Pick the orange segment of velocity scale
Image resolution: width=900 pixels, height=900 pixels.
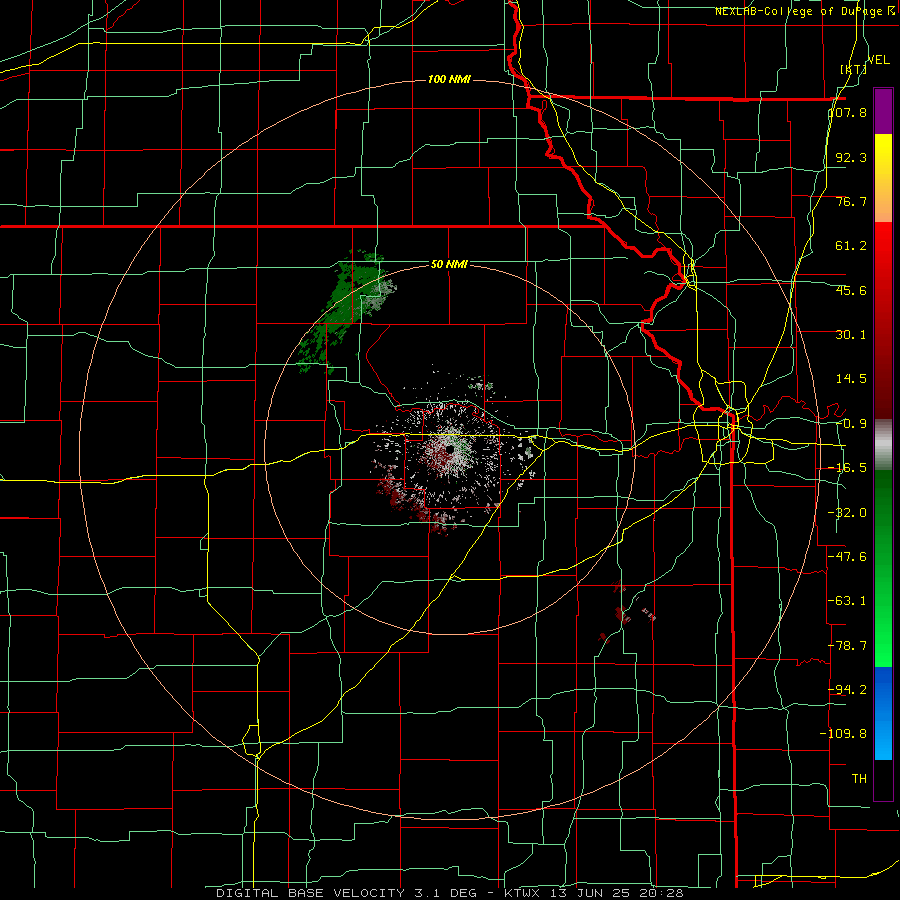click(x=883, y=200)
